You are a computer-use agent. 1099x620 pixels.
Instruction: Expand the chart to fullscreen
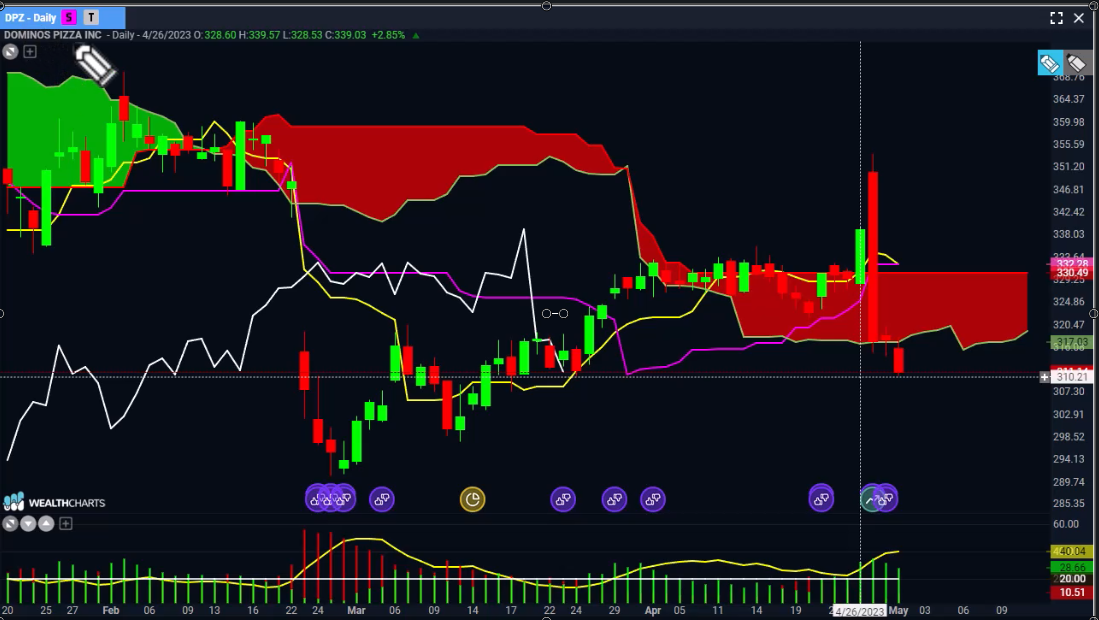click(1056, 18)
